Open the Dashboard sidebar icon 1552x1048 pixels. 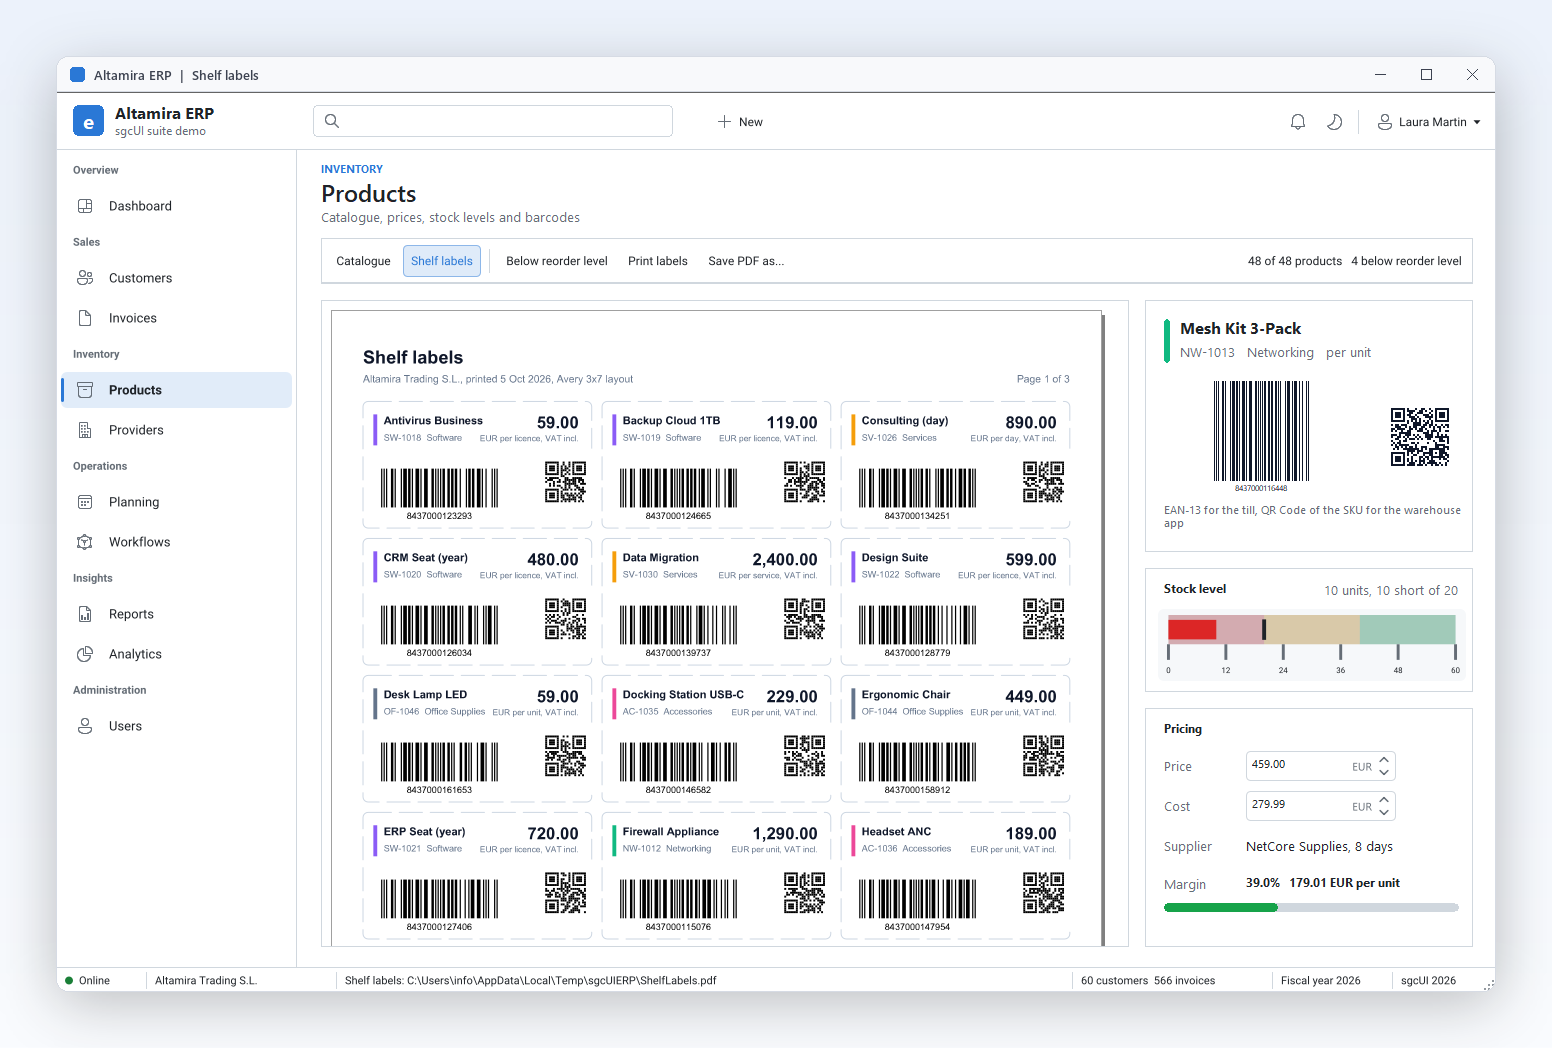tap(85, 206)
